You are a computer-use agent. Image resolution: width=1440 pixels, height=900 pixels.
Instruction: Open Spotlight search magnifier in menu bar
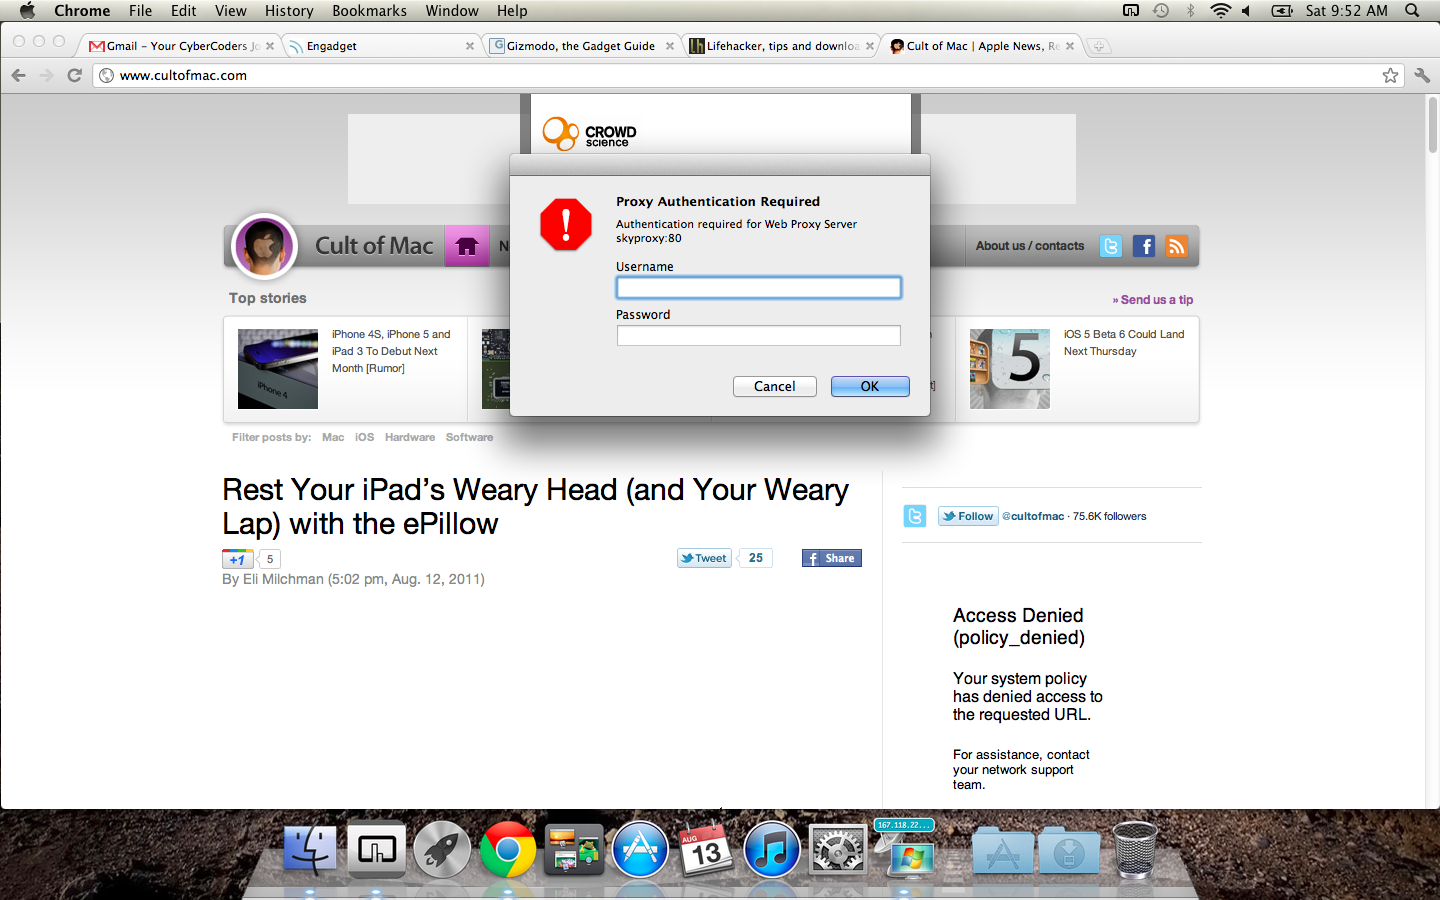click(x=1412, y=11)
